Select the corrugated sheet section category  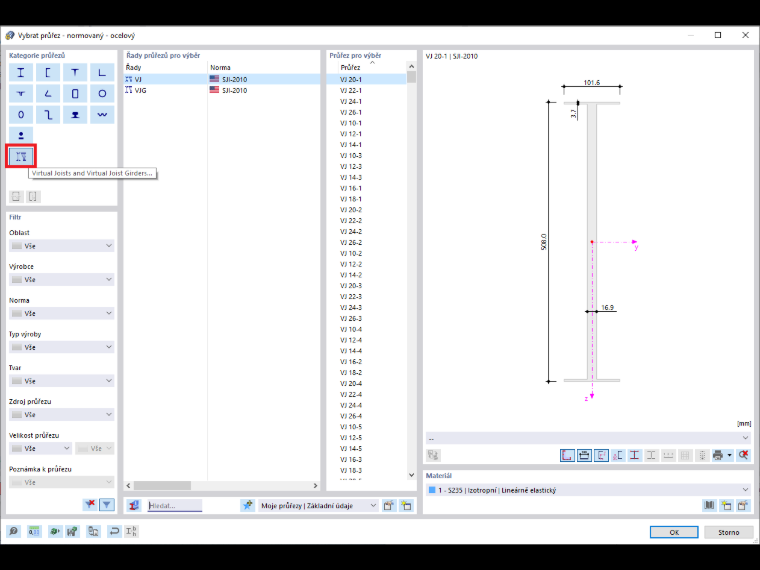tap(102, 114)
